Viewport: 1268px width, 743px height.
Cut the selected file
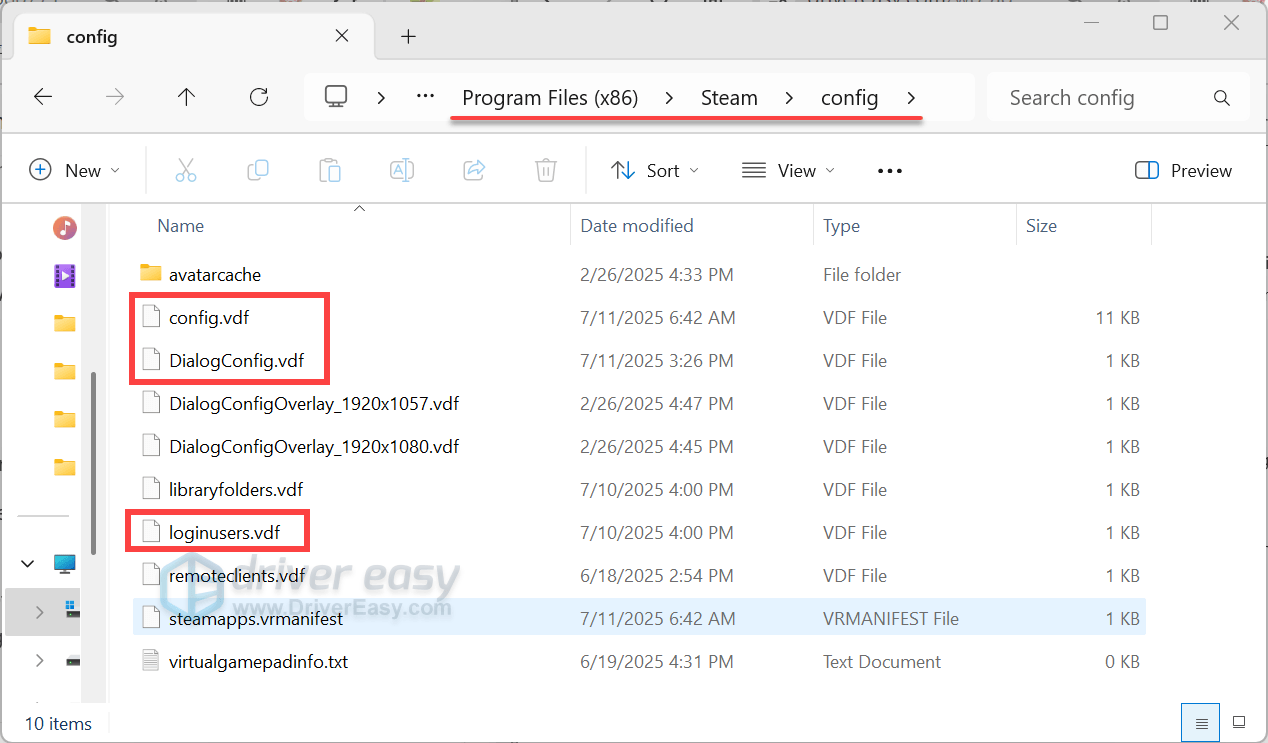(x=186, y=170)
